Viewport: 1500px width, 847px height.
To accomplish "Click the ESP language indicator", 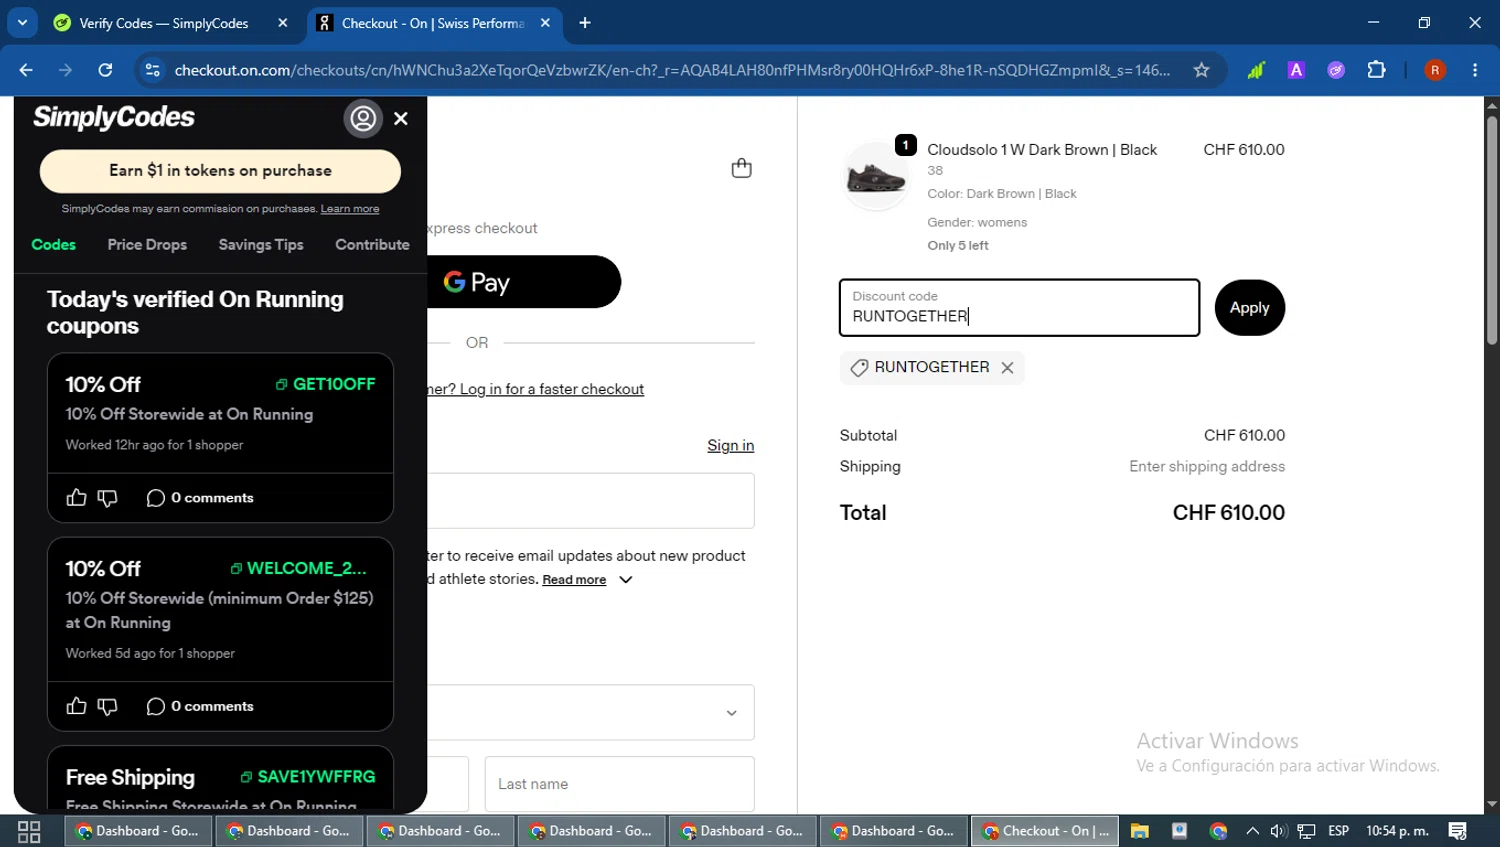I will [1338, 831].
